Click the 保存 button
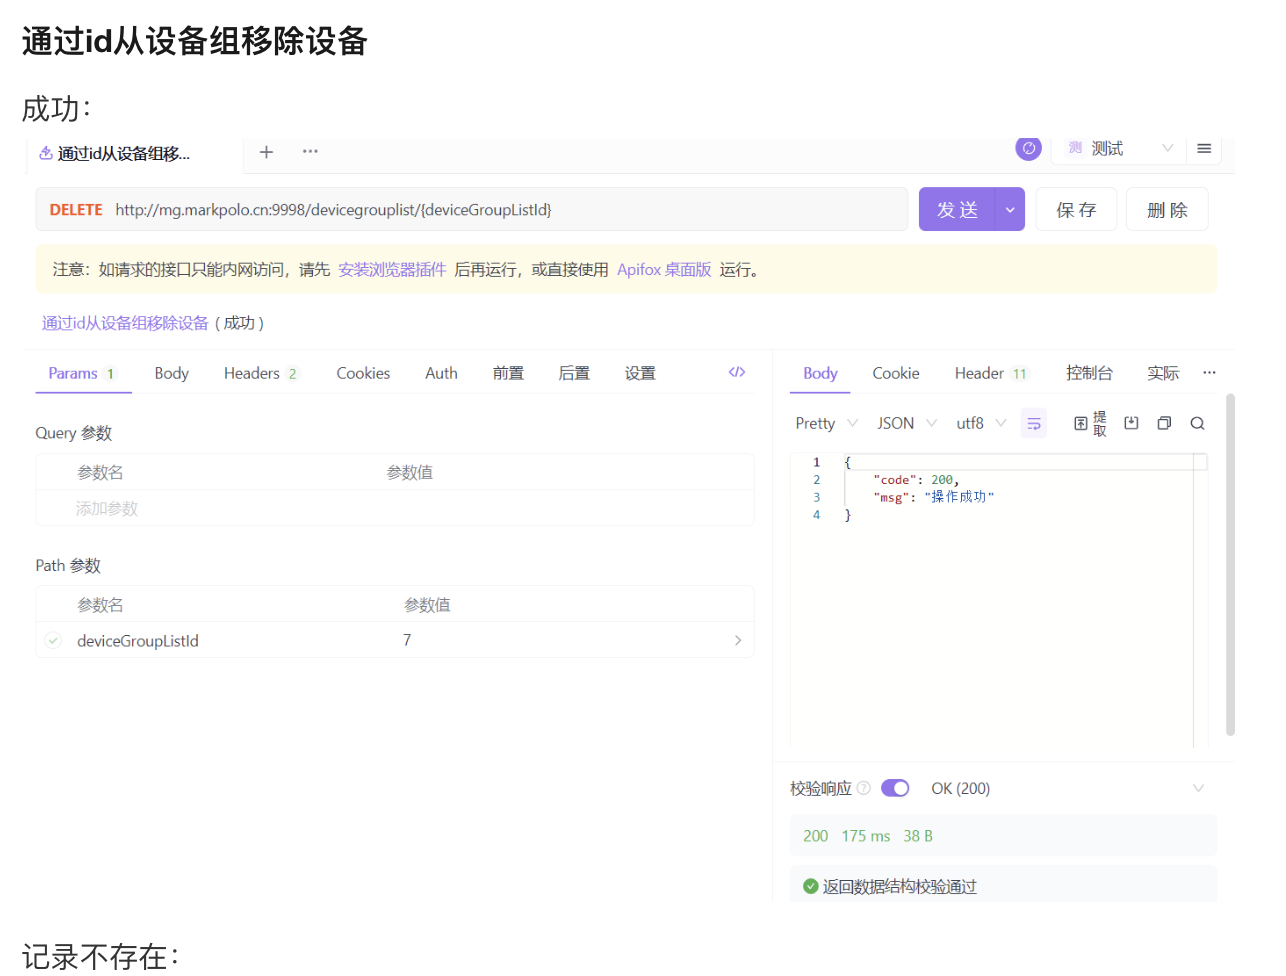 pos(1076,210)
